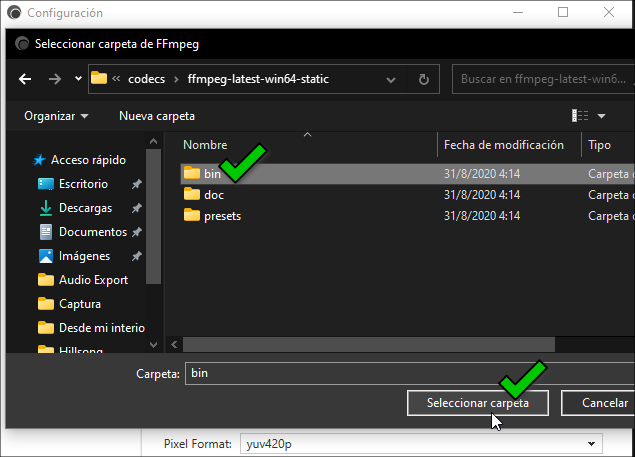Open Escritorio in the sidebar
This screenshot has width=635, height=457.
pos(83,184)
